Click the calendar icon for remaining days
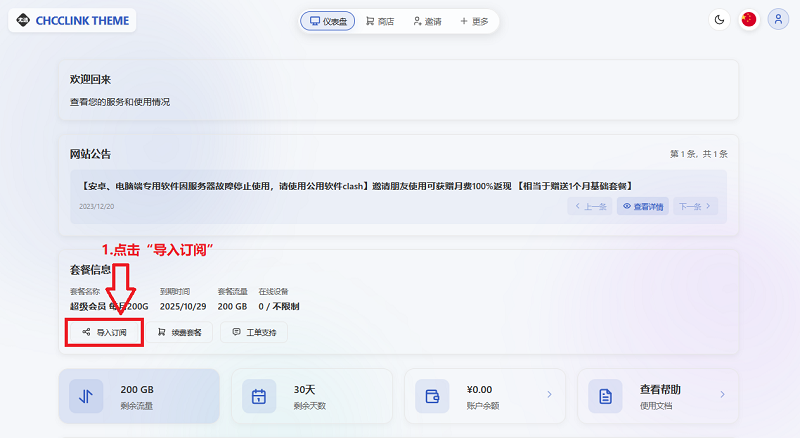This screenshot has height=438, width=800. 259,396
